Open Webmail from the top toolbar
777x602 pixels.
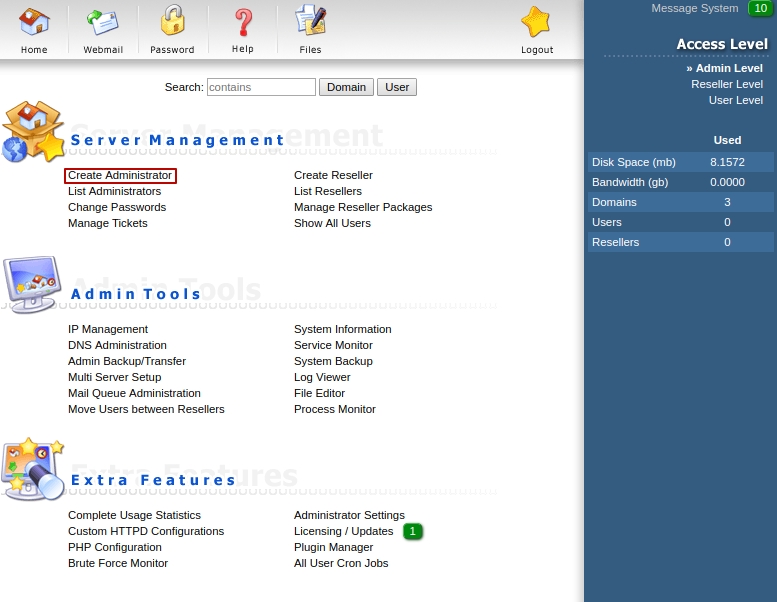[x=103, y=21]
